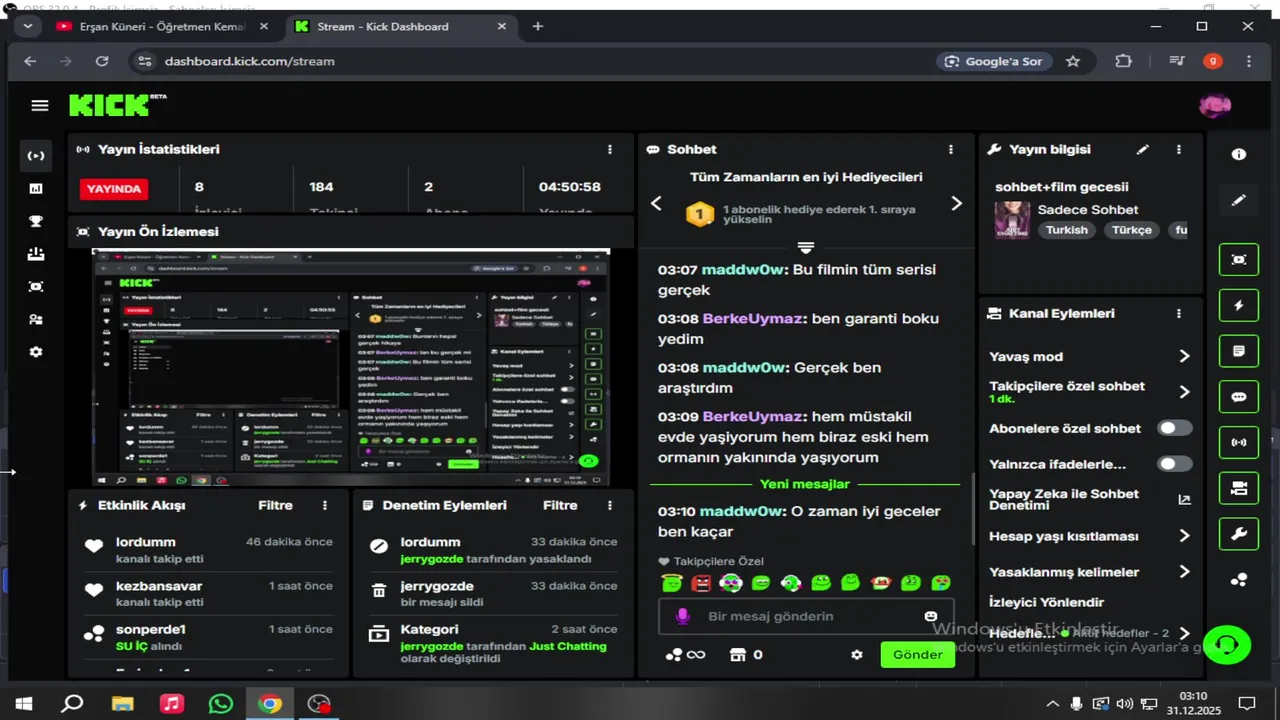This screenshot has width=1280, height=720.
Task: Click the purple microphone icon in chat input
Action: point(683,616)
